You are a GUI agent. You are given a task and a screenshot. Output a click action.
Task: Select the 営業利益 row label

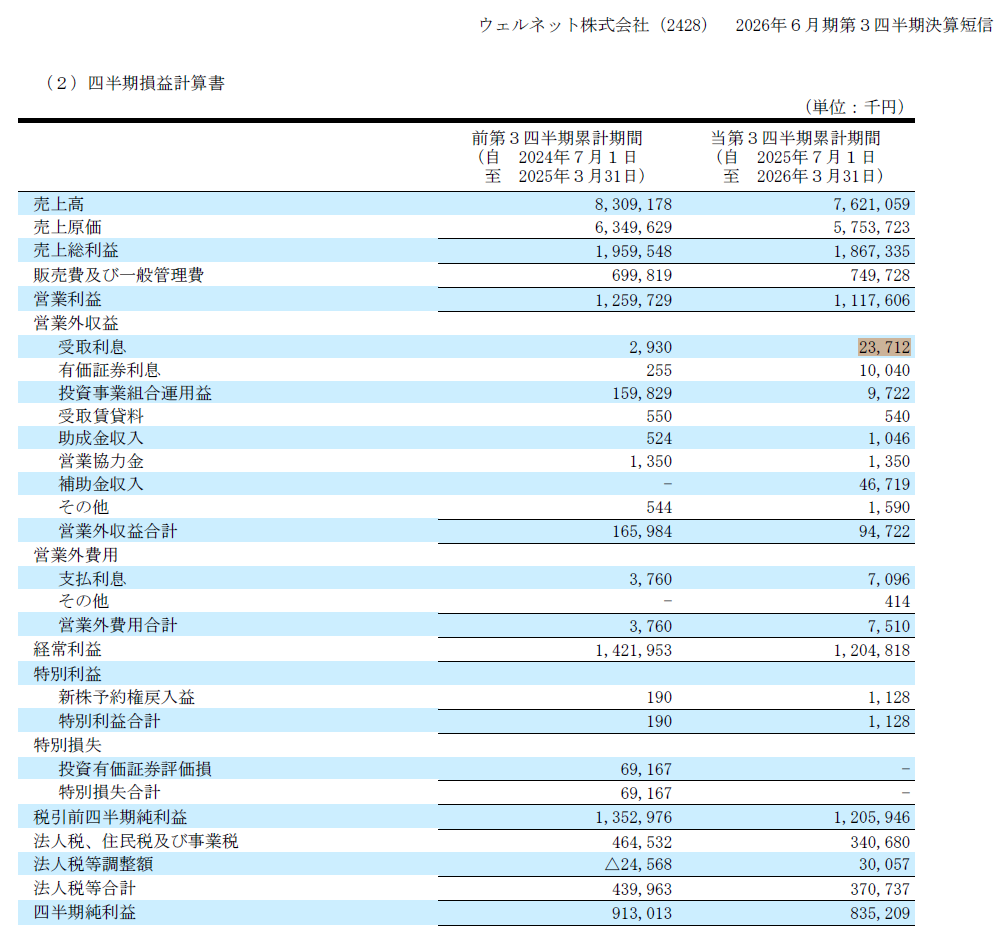[67, 299]
